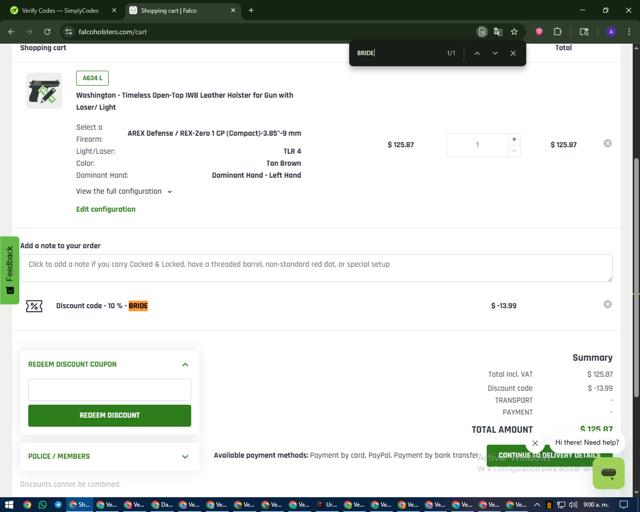
Task: Click the quantity field showing 1
Action: pyautogui.click(x=477, y=145)
